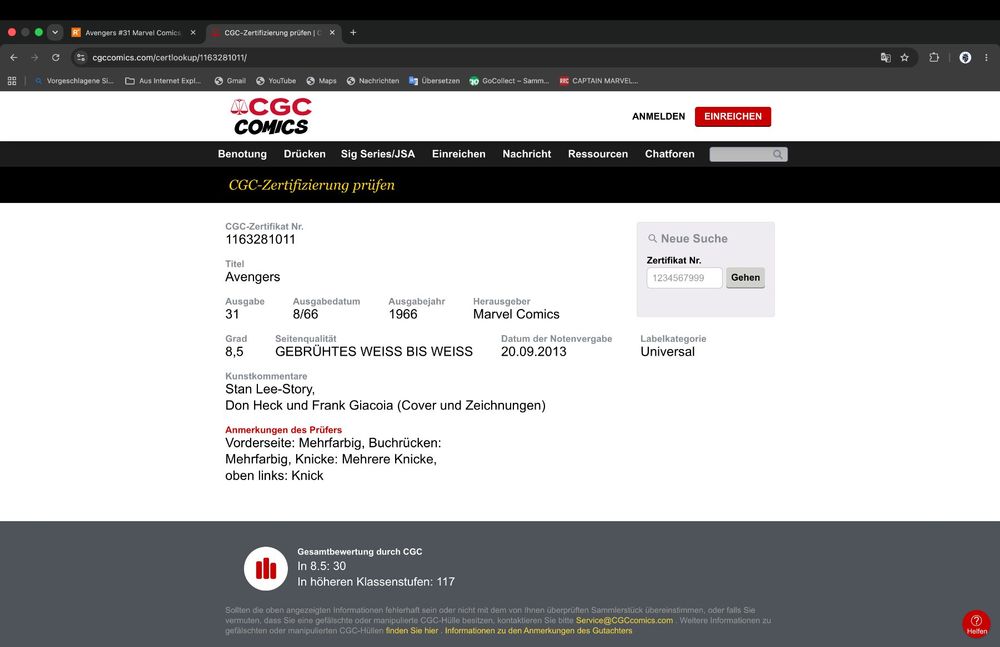1000x647 pixels.
Task: Open the red Helfen help bubble
Action: click(976, 624)
